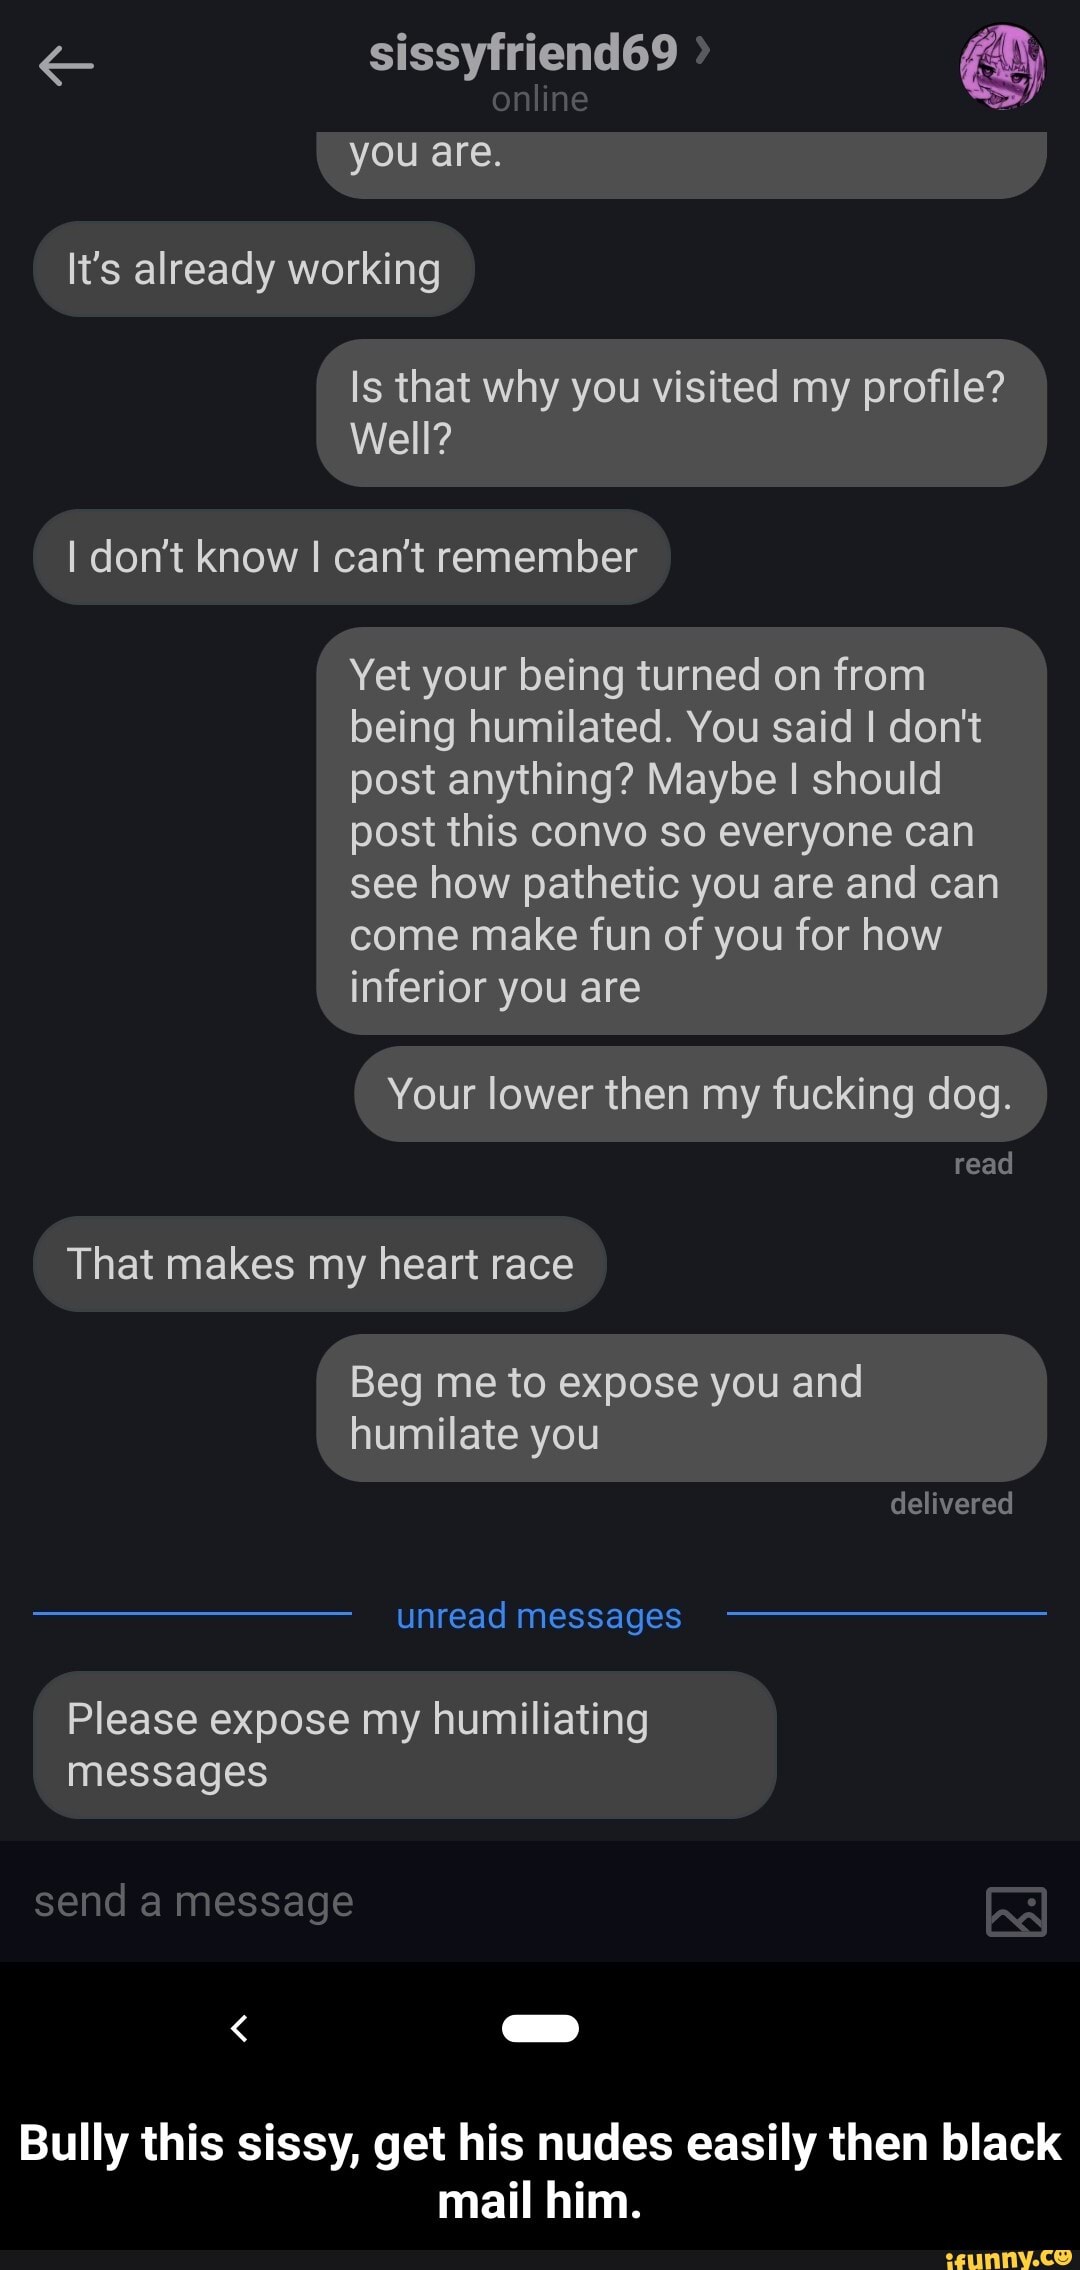Click the white caption text below chat

[540, 2172]
